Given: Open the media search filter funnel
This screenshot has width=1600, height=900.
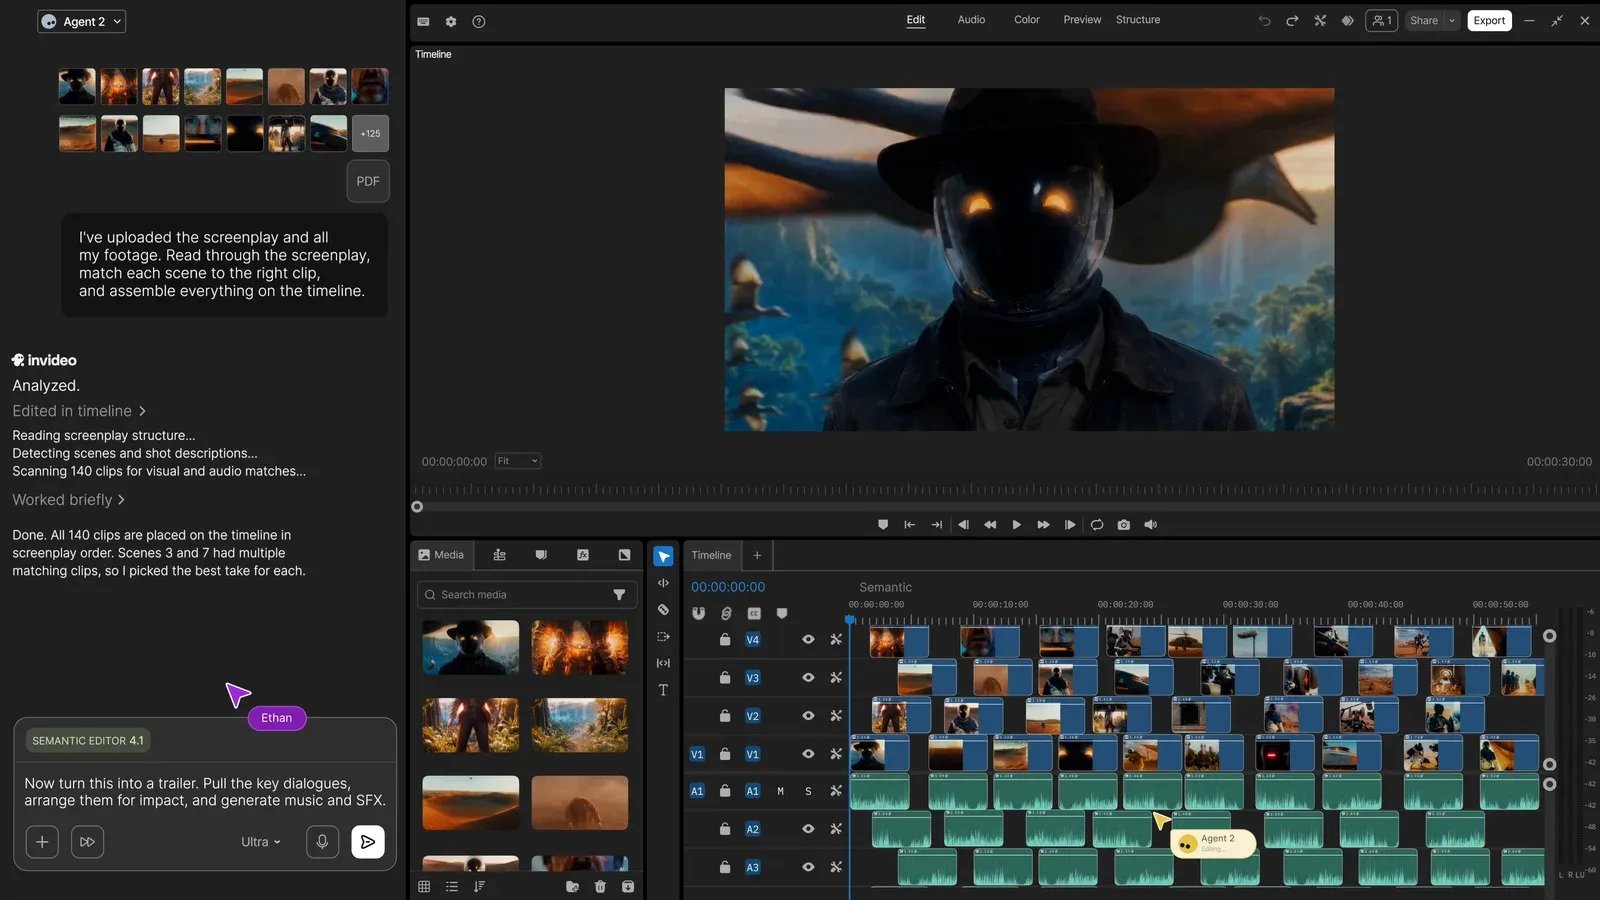Looking at the screenshot, I should (x=619, y=595).
